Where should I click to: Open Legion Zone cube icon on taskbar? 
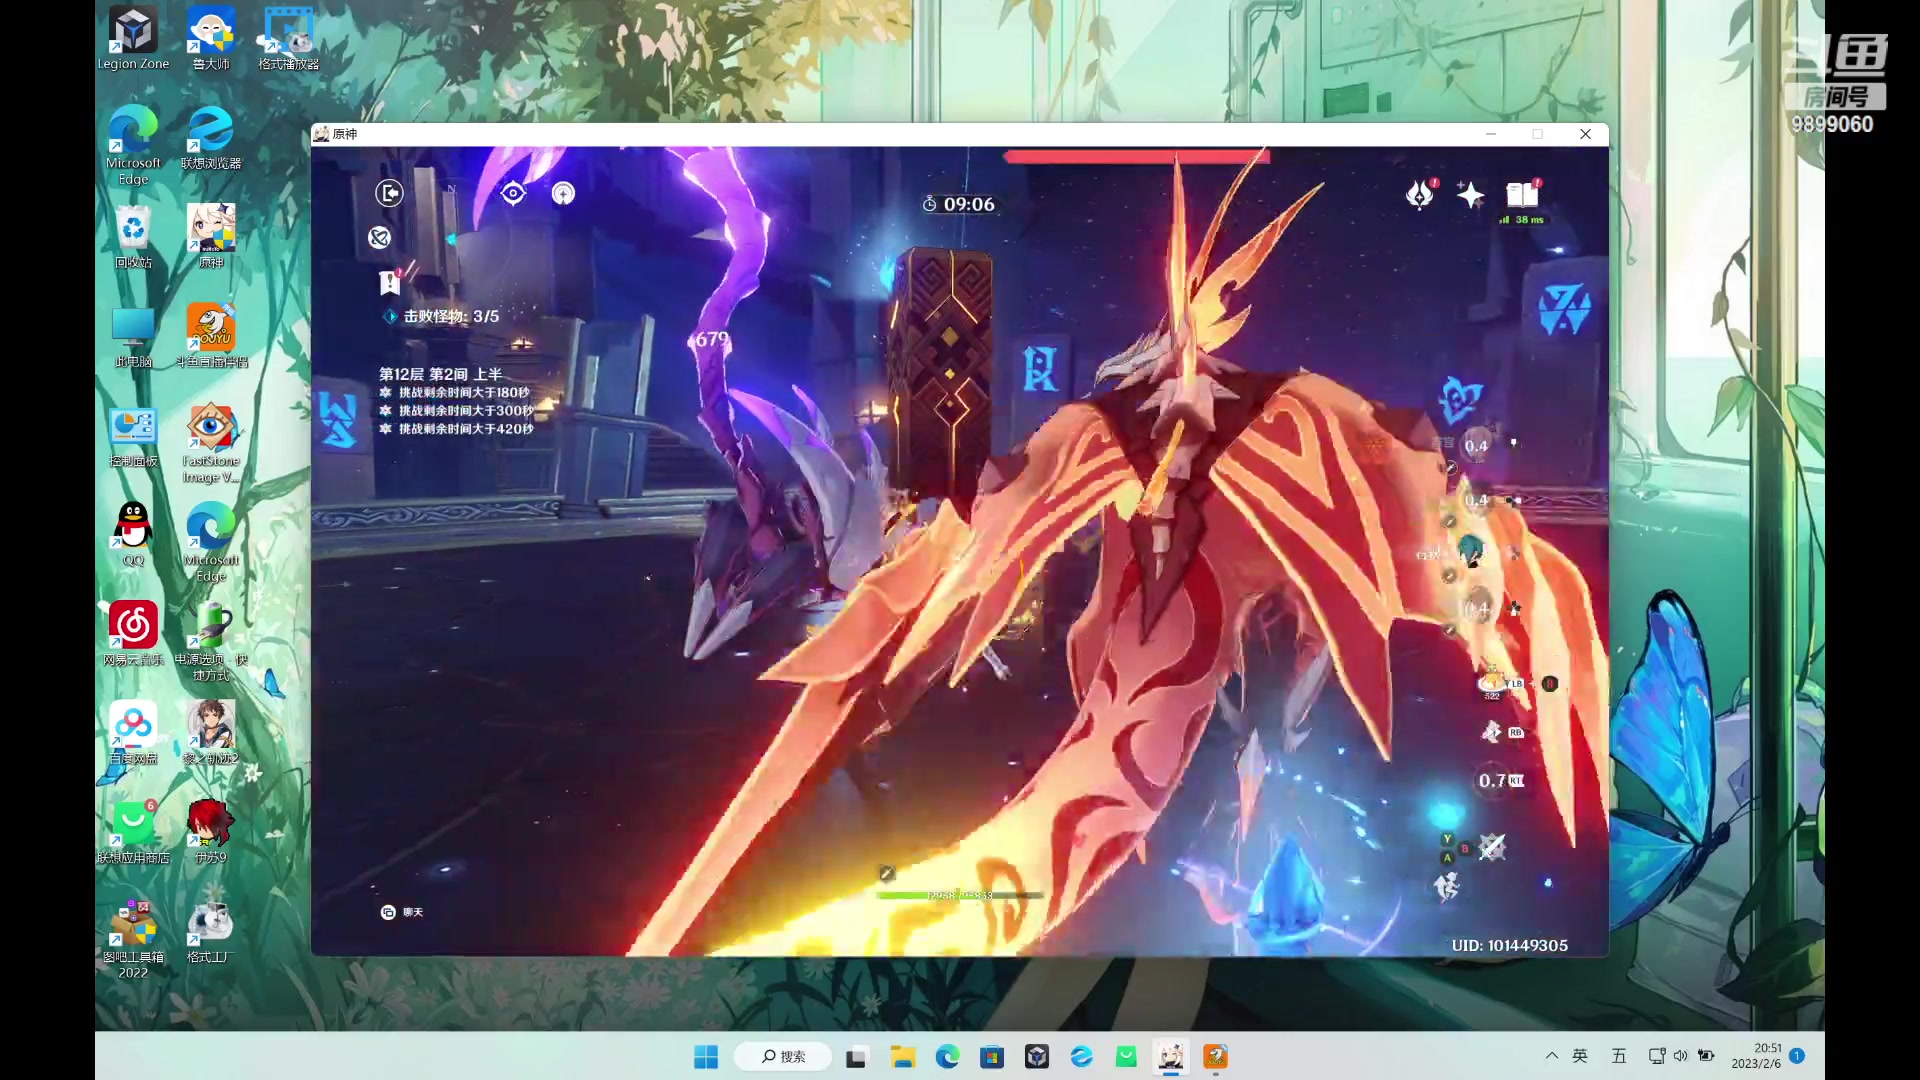click(1037, 1057)
